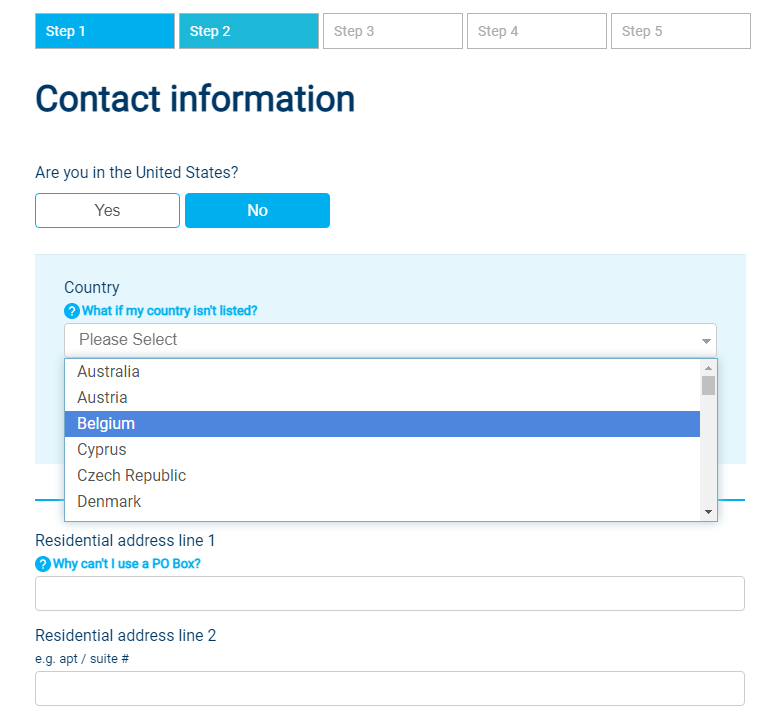Open the Step 5 tab
Screen dimensions: 760x721
click(680, 31)
